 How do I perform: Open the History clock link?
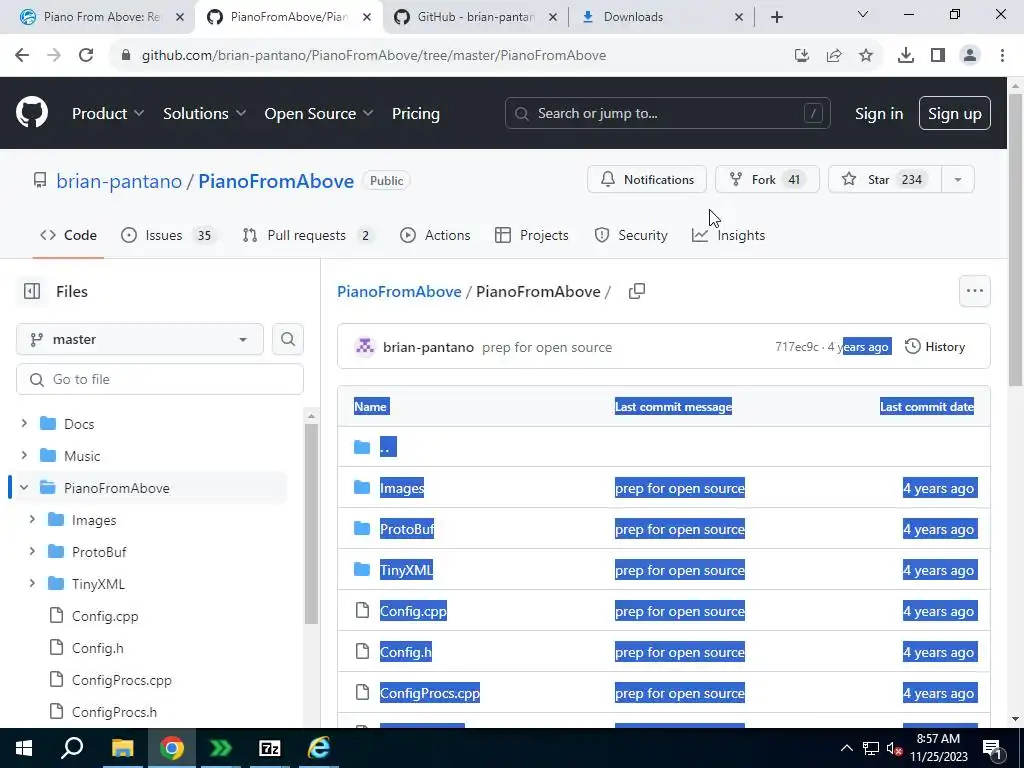tap(935, 347)
